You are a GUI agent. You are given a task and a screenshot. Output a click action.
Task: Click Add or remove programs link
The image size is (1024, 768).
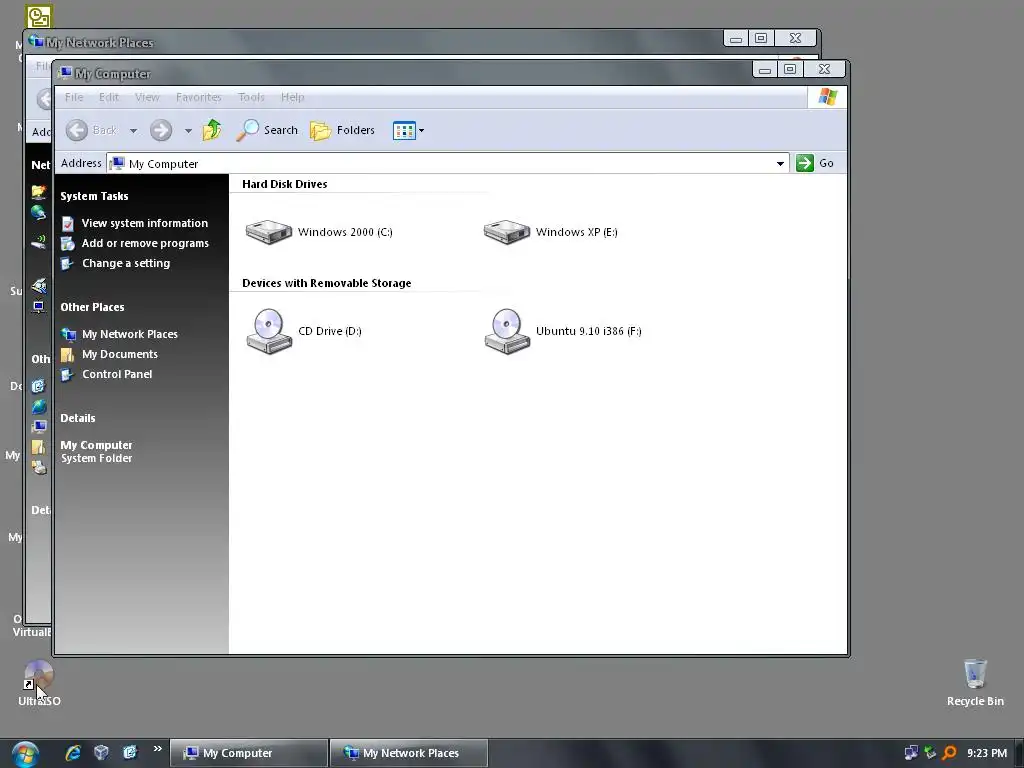(135, 244)
